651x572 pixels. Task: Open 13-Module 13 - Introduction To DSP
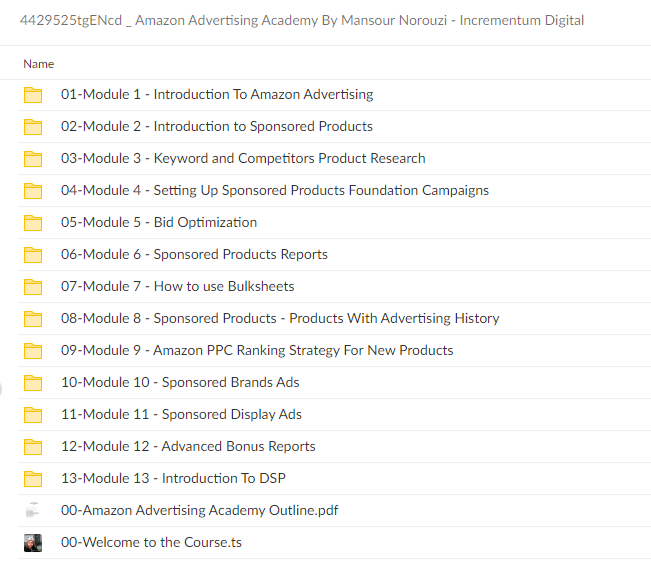(173, 478)
